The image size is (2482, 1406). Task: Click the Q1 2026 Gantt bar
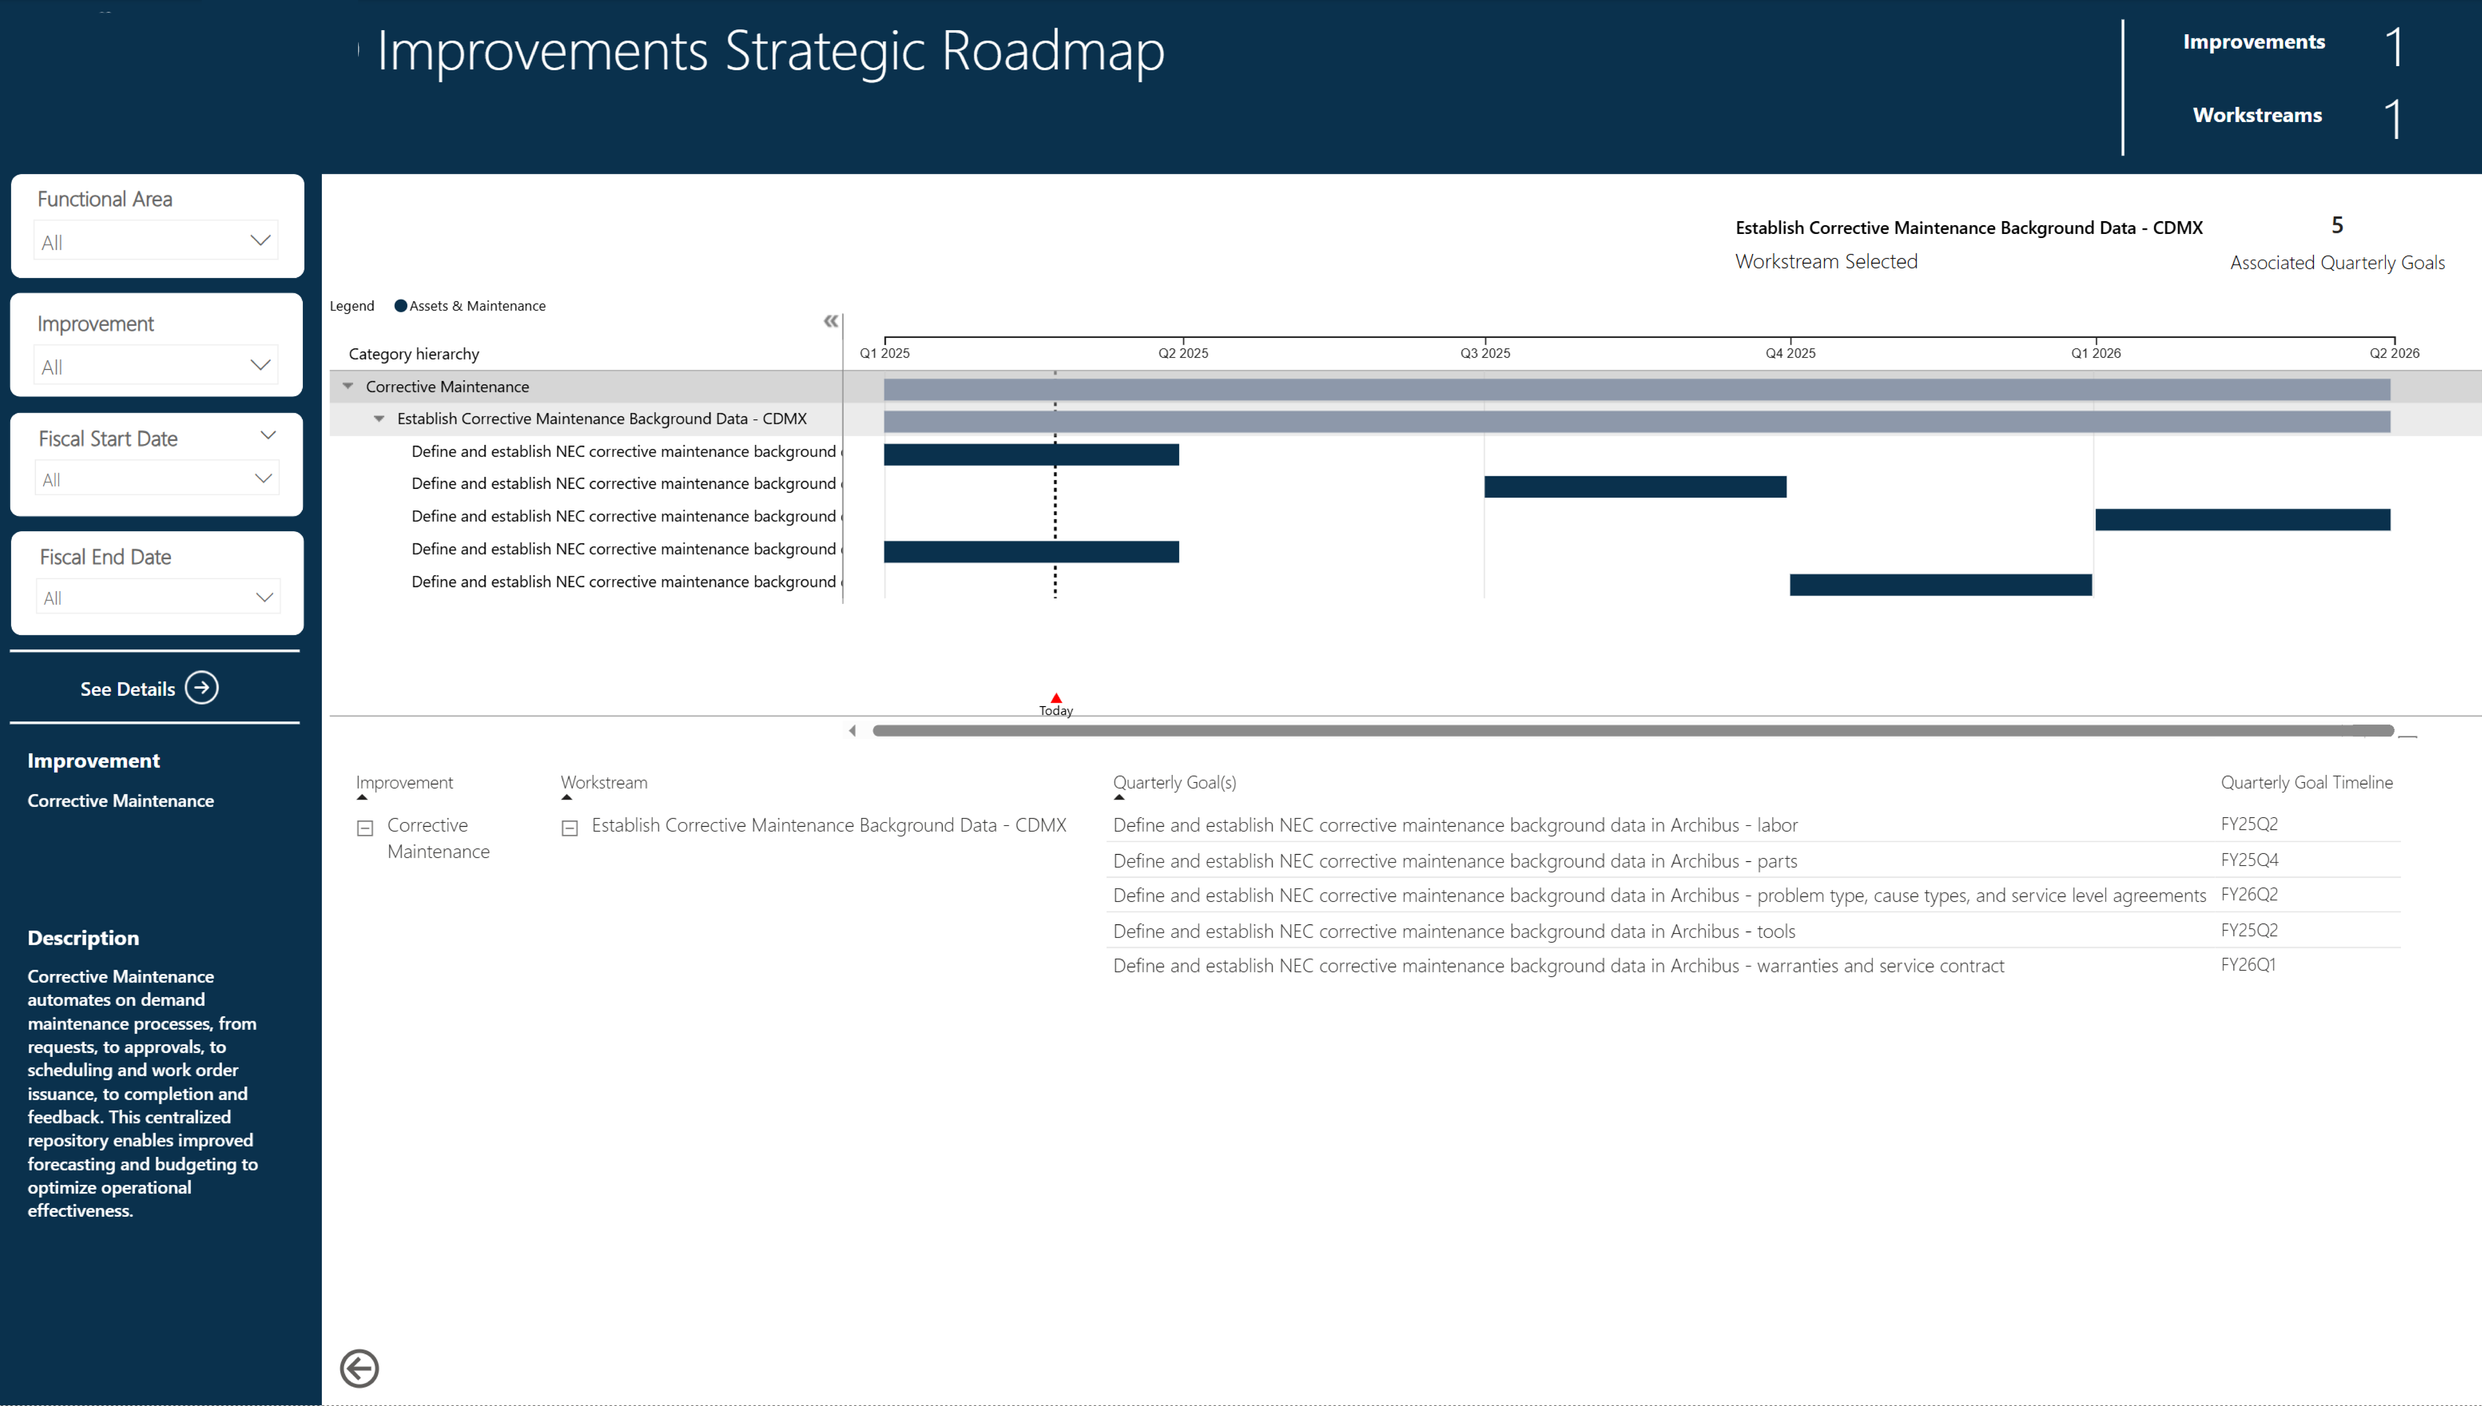click(x=2242, y=519)
